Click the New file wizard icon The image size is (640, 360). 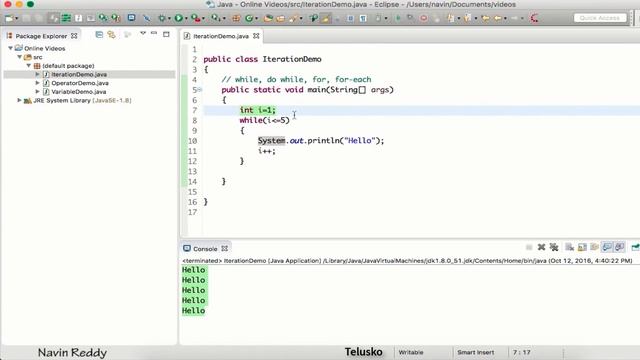click(x=9, y=18)
